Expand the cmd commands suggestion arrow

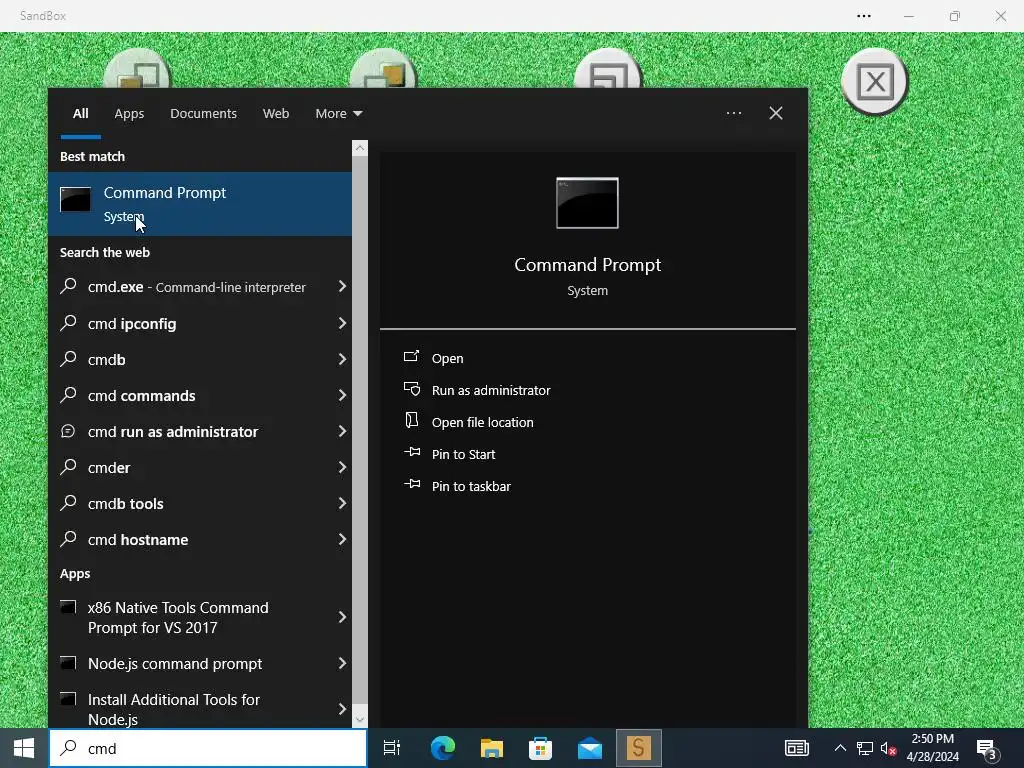[342, 394]
